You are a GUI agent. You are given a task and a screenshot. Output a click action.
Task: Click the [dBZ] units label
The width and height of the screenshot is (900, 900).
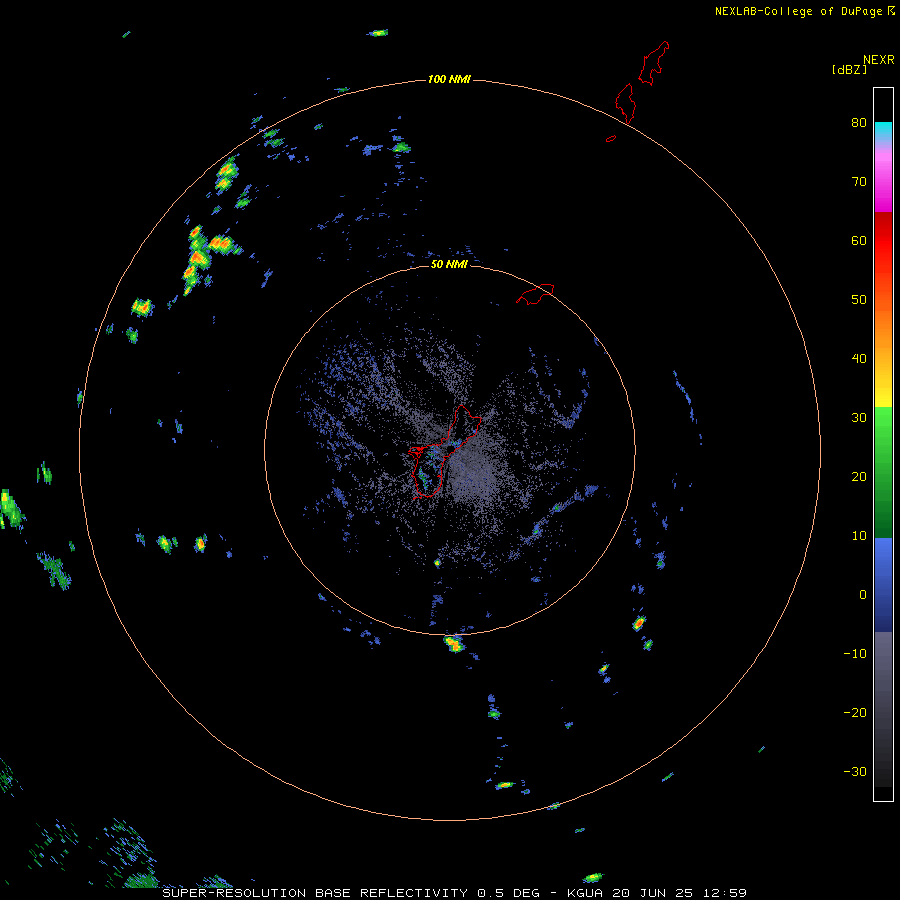point(849,69)
